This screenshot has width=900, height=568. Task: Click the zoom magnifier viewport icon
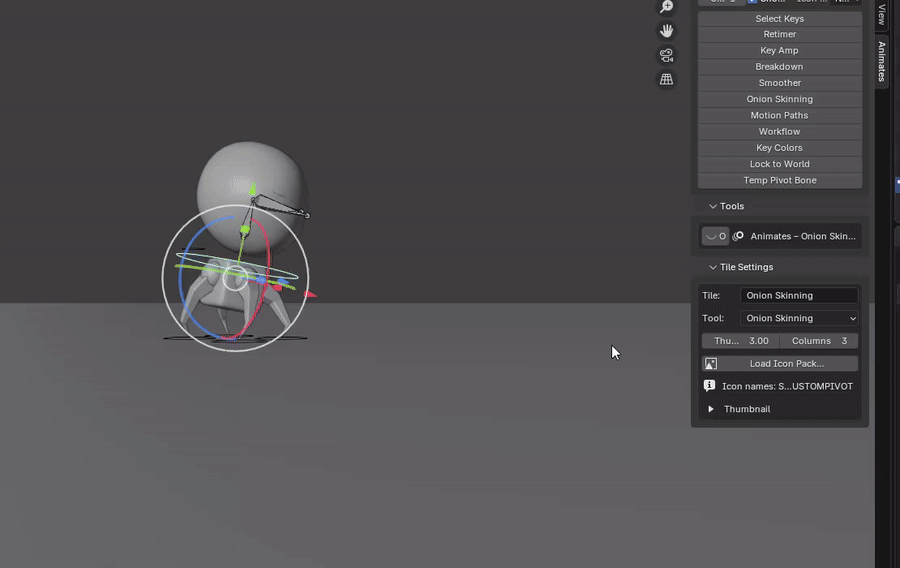click(666, 6)
